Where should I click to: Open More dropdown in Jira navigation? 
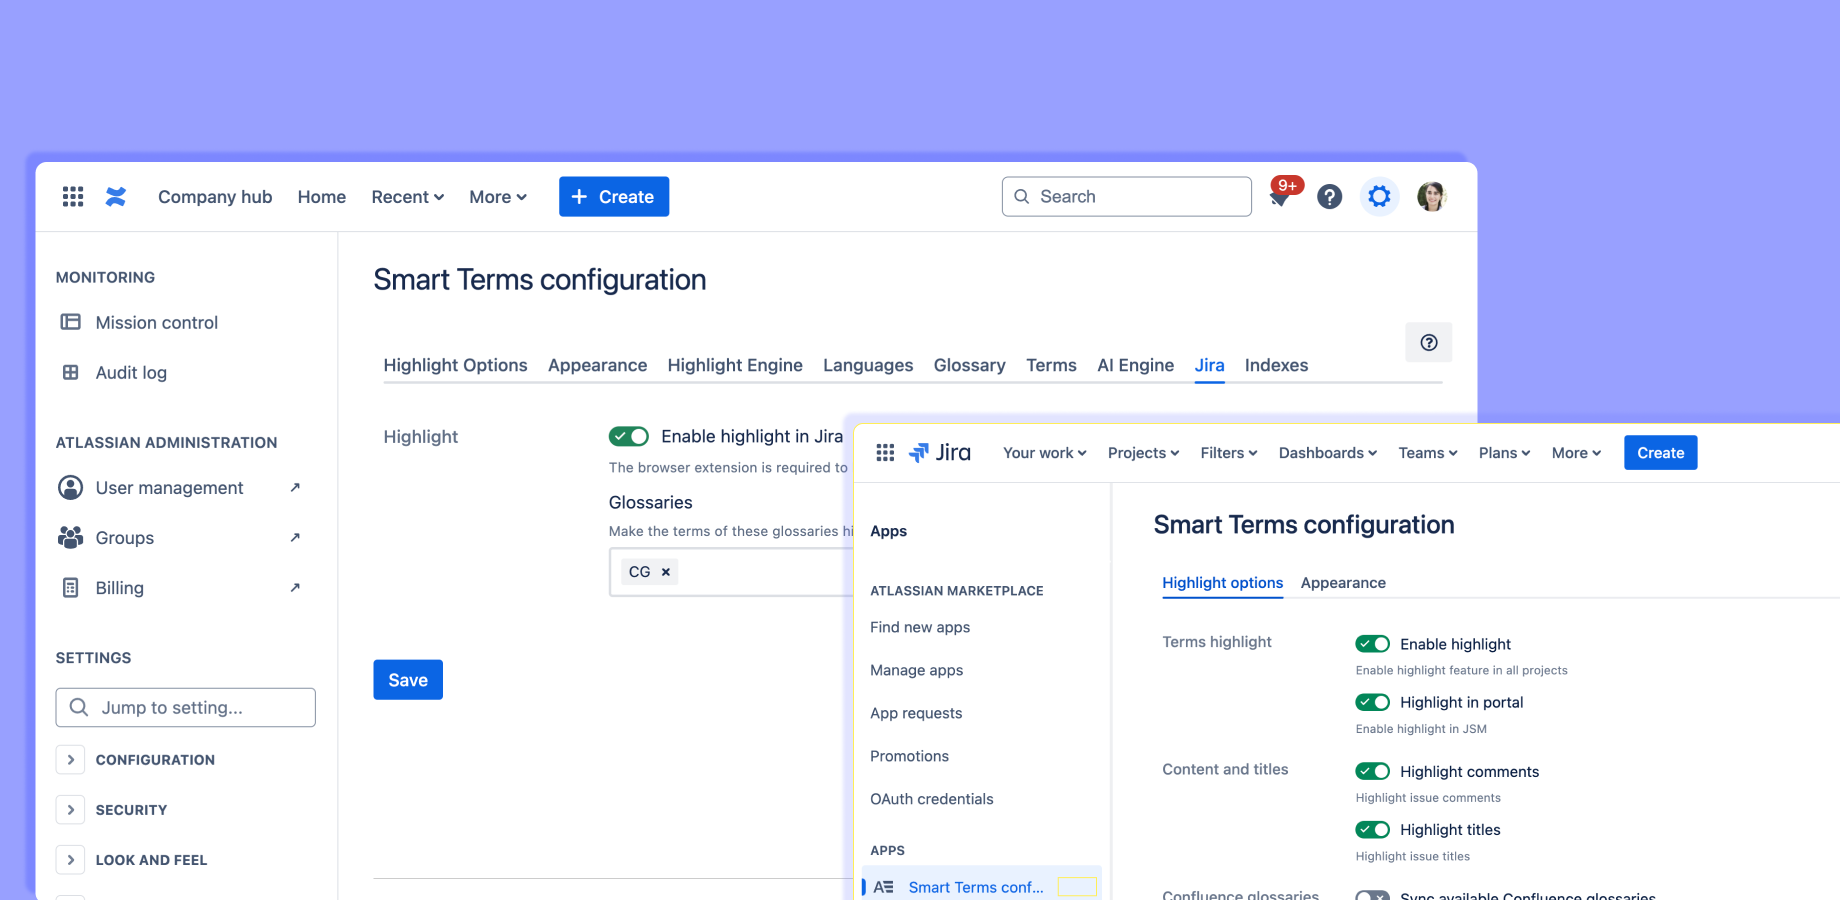tap(1576, 453)
